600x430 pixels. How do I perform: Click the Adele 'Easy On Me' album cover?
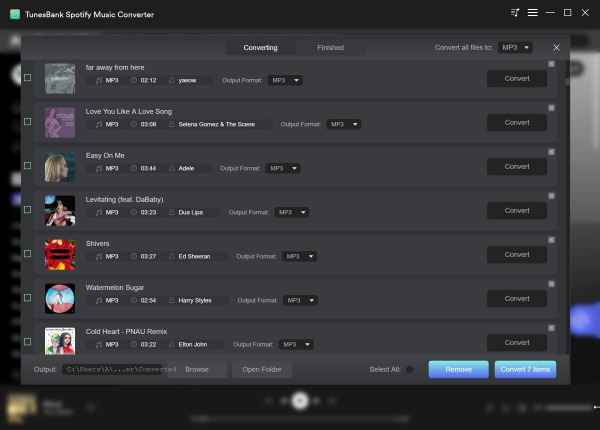tap(60, 166)
